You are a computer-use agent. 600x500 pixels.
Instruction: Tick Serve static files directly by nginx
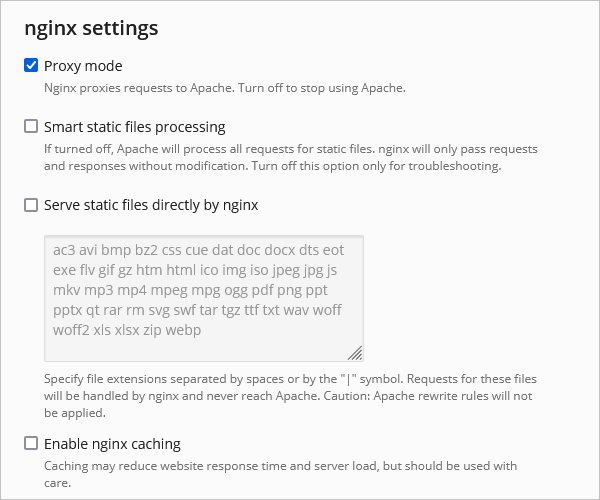31,205
